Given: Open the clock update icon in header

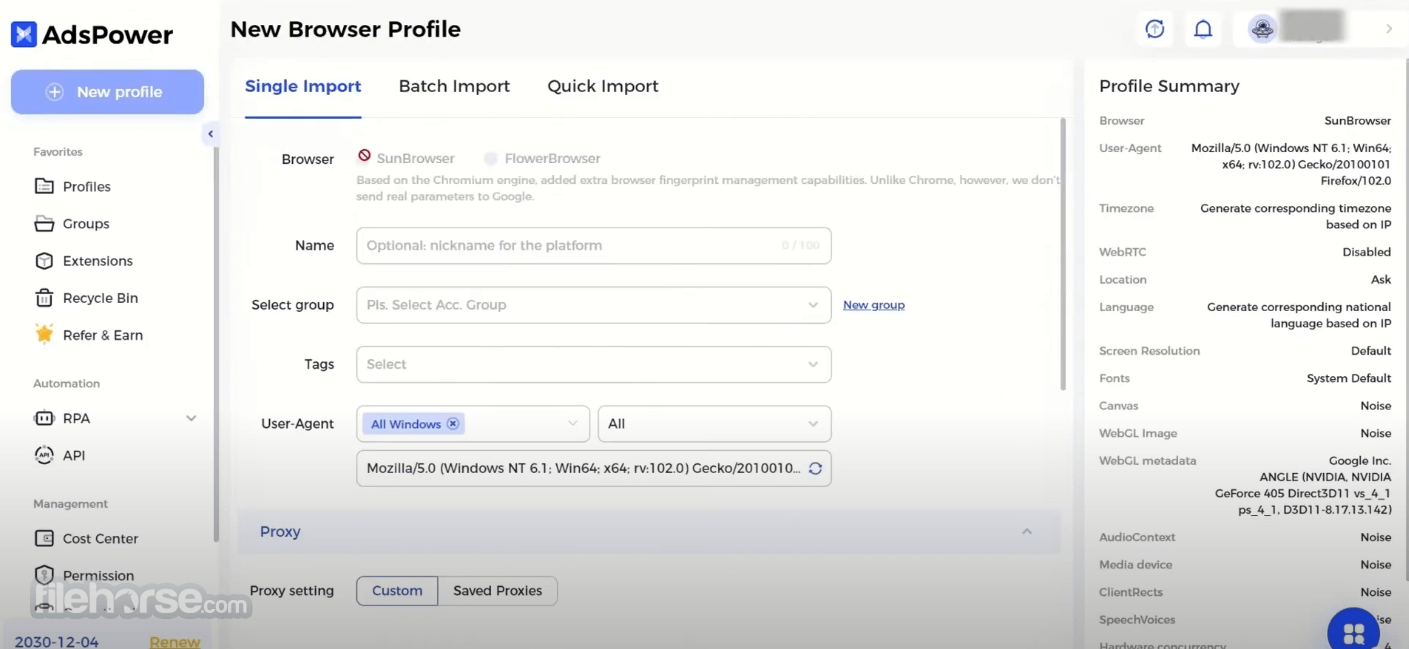Looking at the screenshot, I should pyautogui.click(x=1155, y=29).
